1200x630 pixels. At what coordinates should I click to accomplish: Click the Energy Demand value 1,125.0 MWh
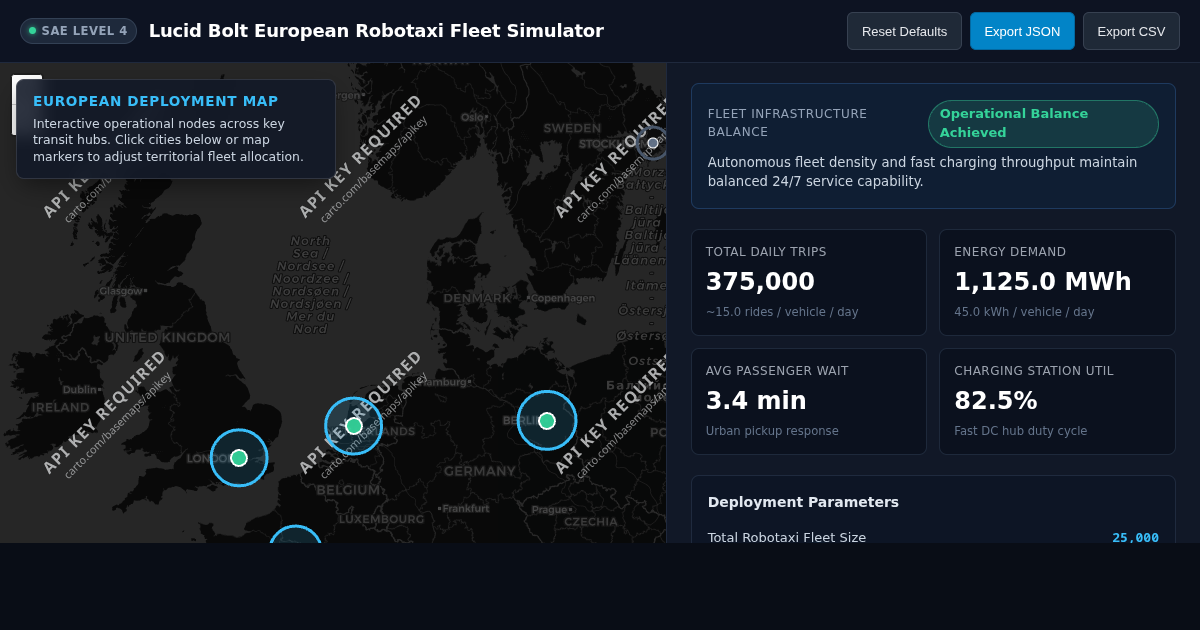tap(1043, 282)
